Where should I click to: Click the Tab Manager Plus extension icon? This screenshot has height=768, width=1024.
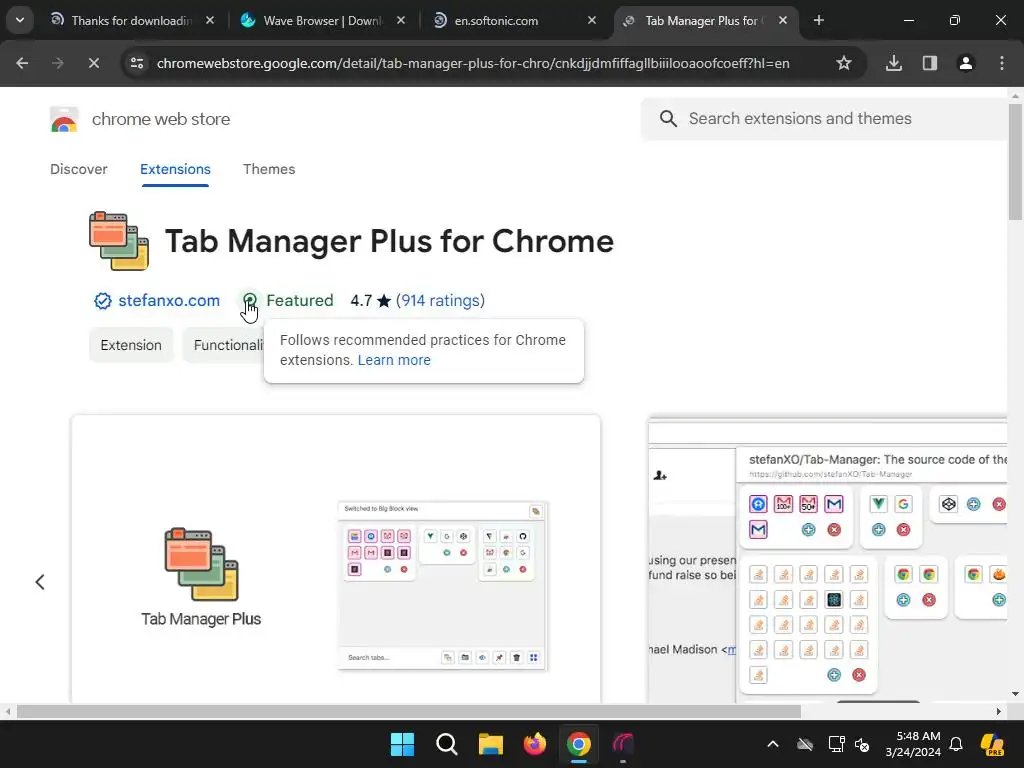(x=119, y=240)
